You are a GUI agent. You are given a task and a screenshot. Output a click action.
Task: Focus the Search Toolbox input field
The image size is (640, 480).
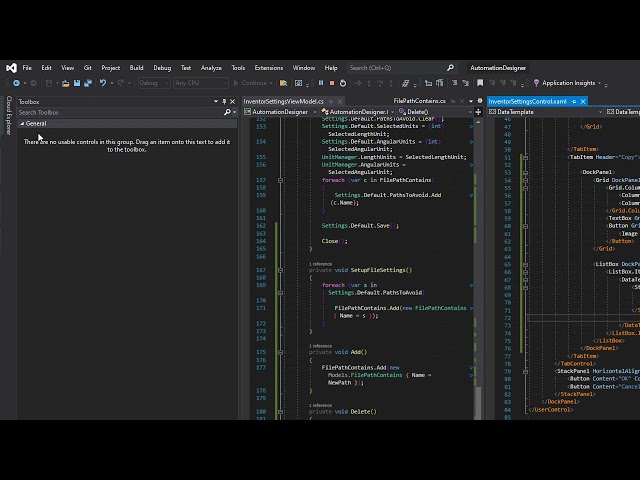(x=120, y=112)
